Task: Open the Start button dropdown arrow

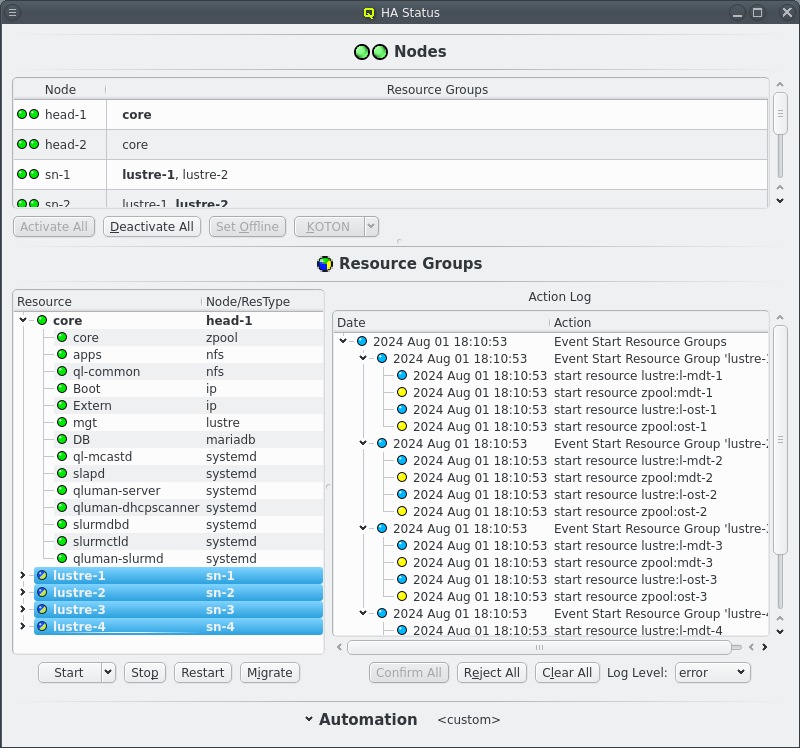Action: [x=108, y=672]
